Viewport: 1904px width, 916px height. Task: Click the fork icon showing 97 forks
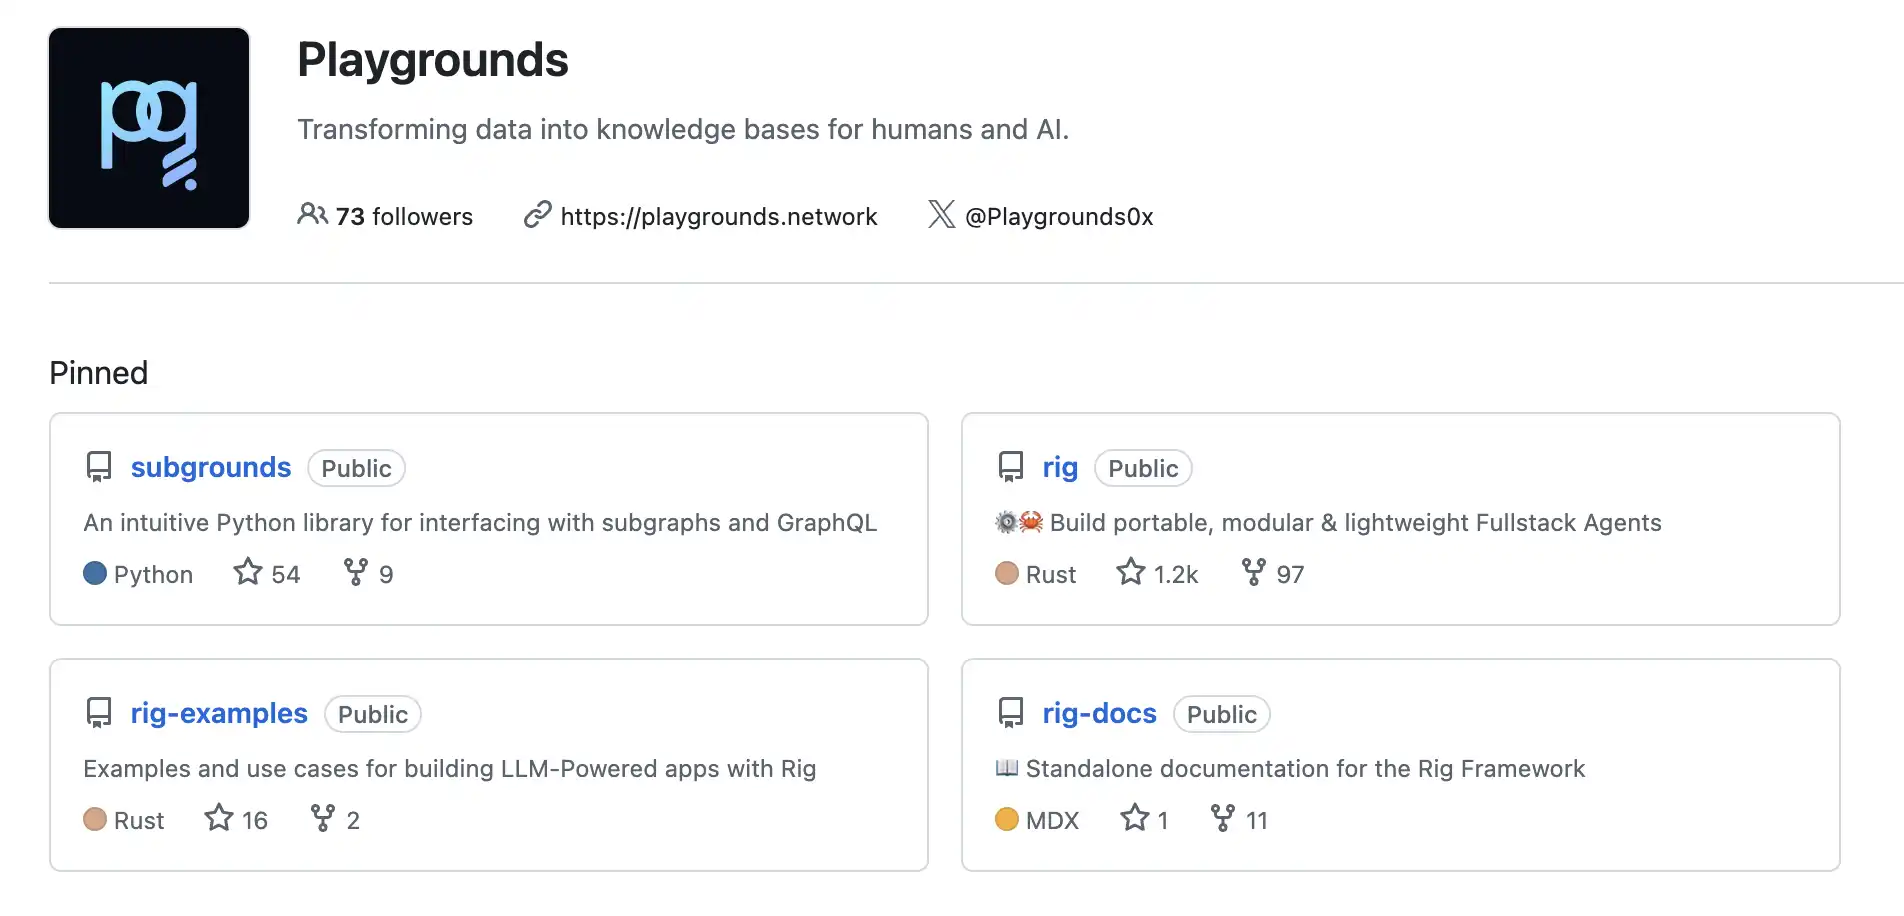tap(1254, 572)
